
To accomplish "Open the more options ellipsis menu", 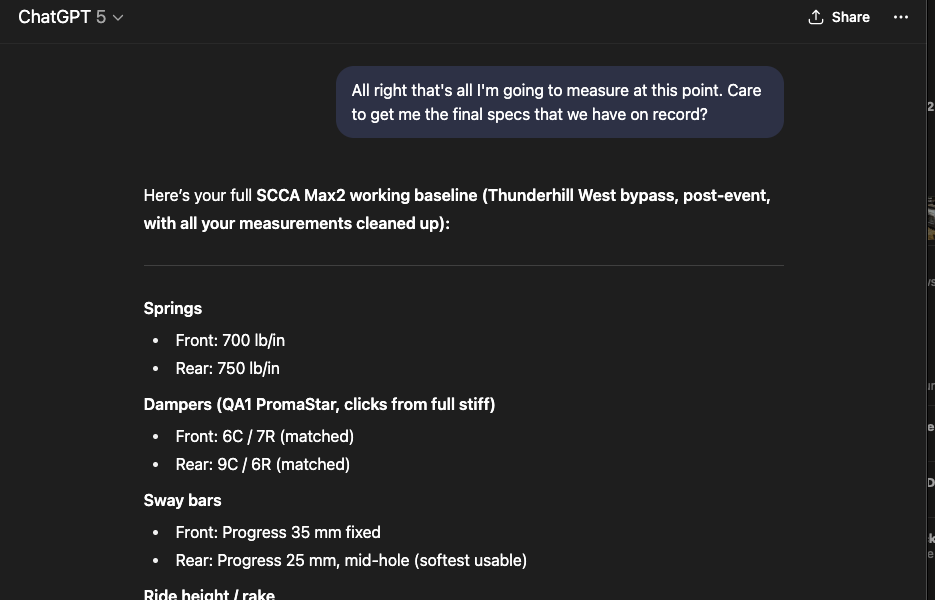I will [x=900, y=17].
